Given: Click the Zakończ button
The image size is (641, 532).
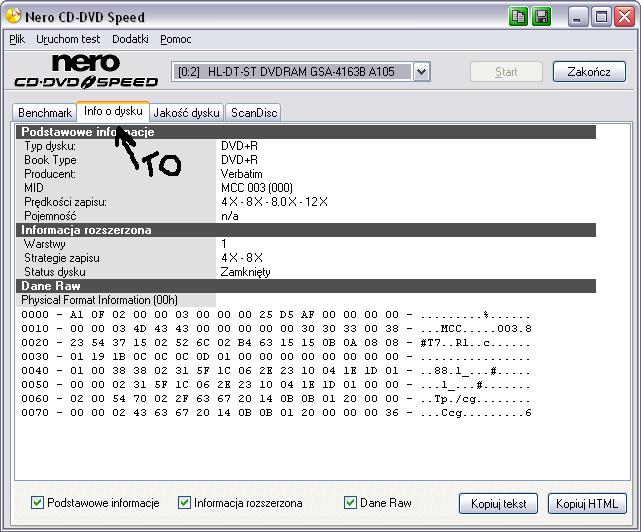Looking at the screenshot, I should coord(589,72).
